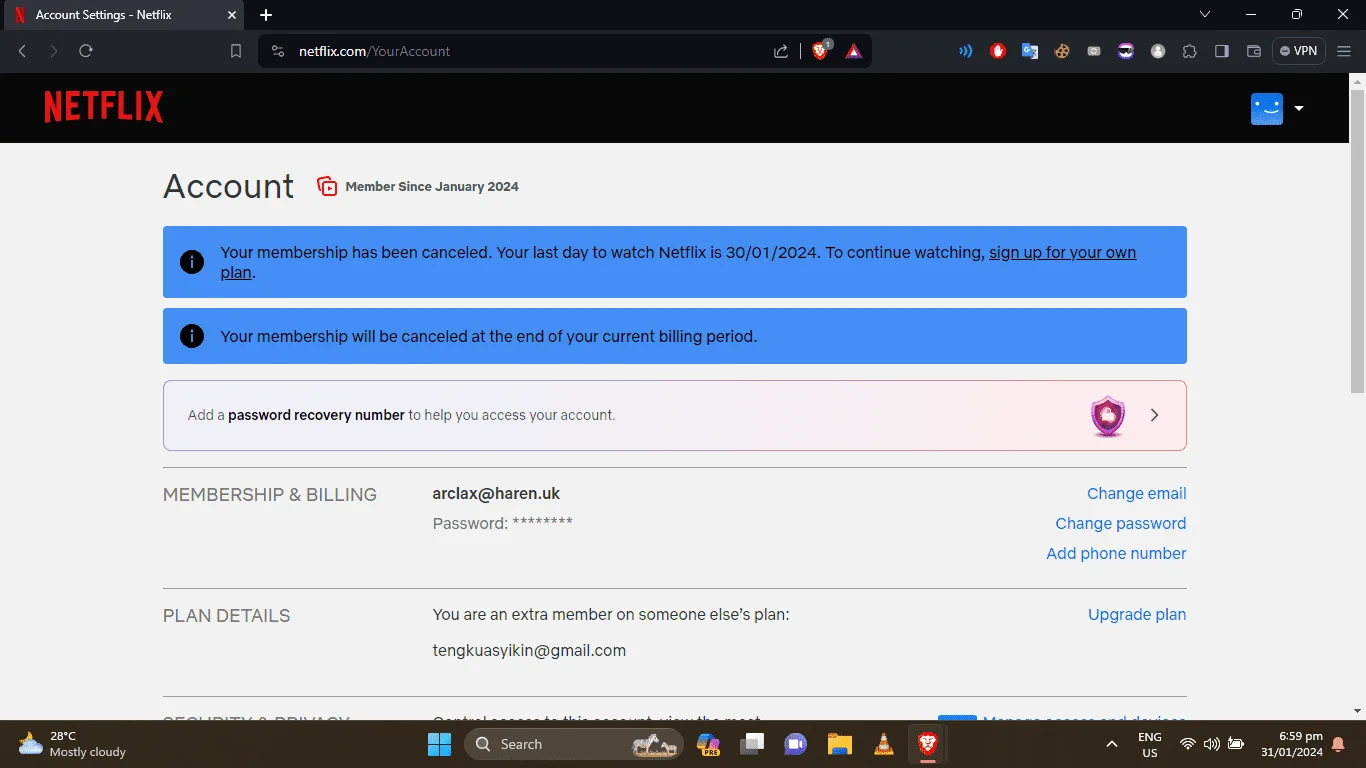Open Brave Rewards triangle icon
This screenshot has width=1366, height=768.
pyautogui.click(x=853, y=51)
